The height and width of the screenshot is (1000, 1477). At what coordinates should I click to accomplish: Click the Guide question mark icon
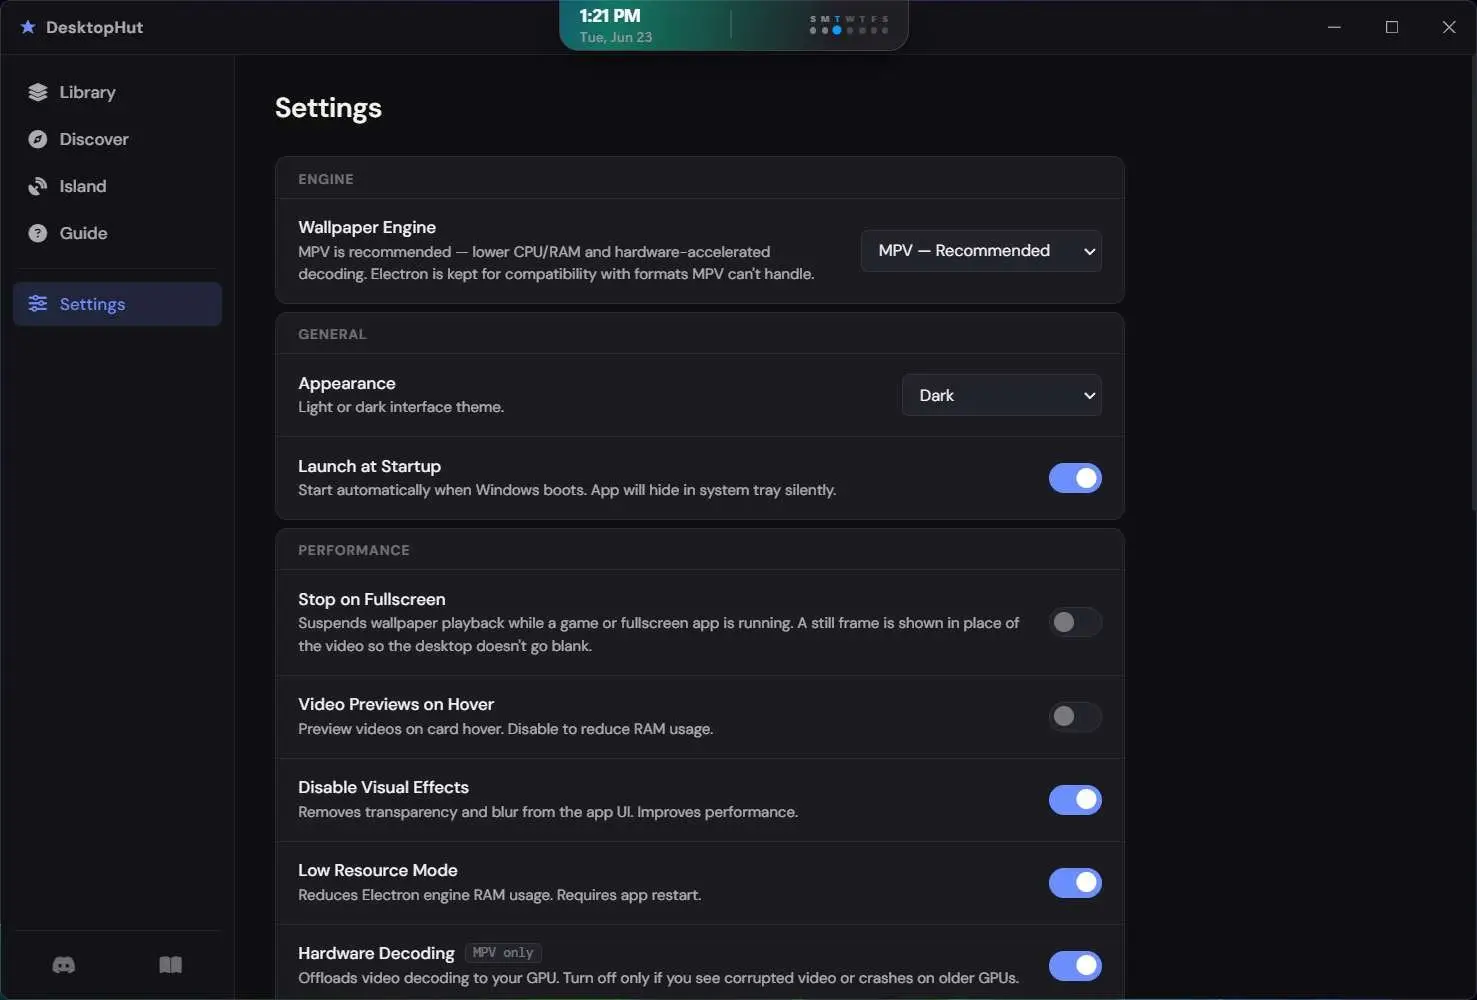tap(38, 233)
